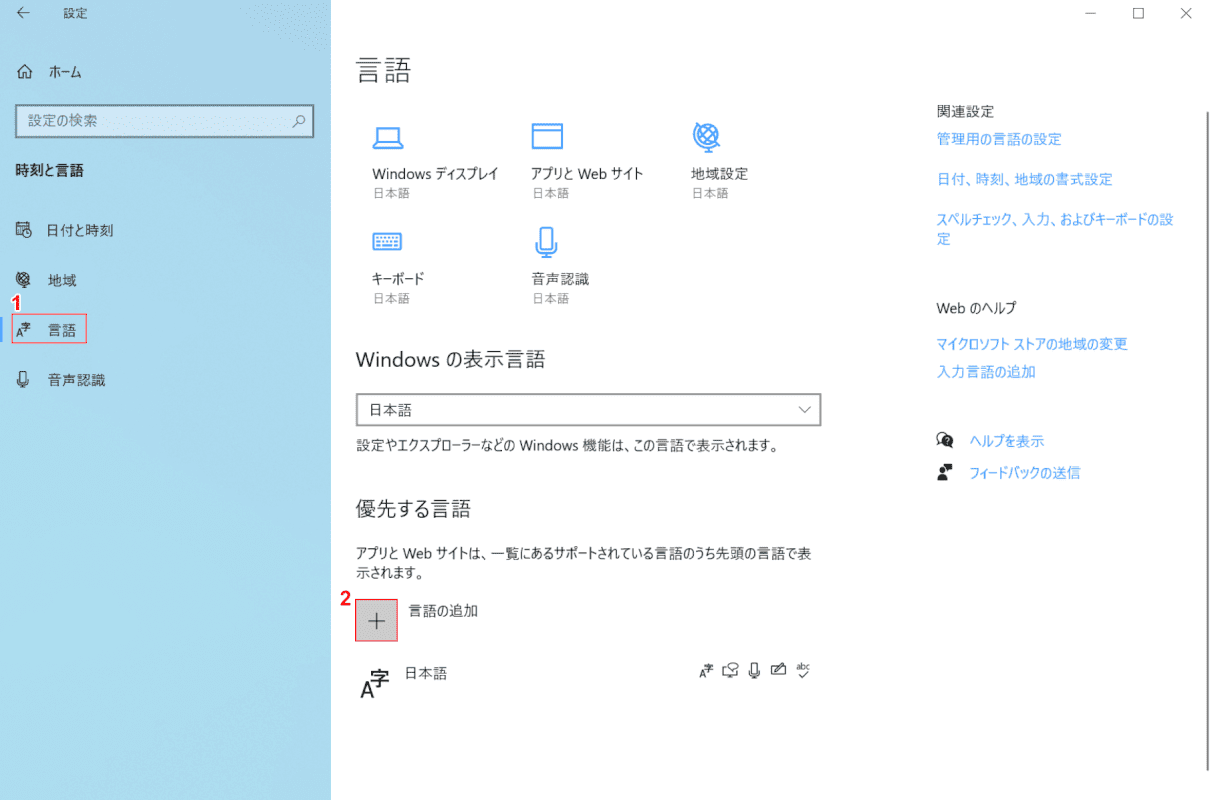
Task: Open 日付、時刻、地域の書式設定 link
Action: click(1024, 179)
